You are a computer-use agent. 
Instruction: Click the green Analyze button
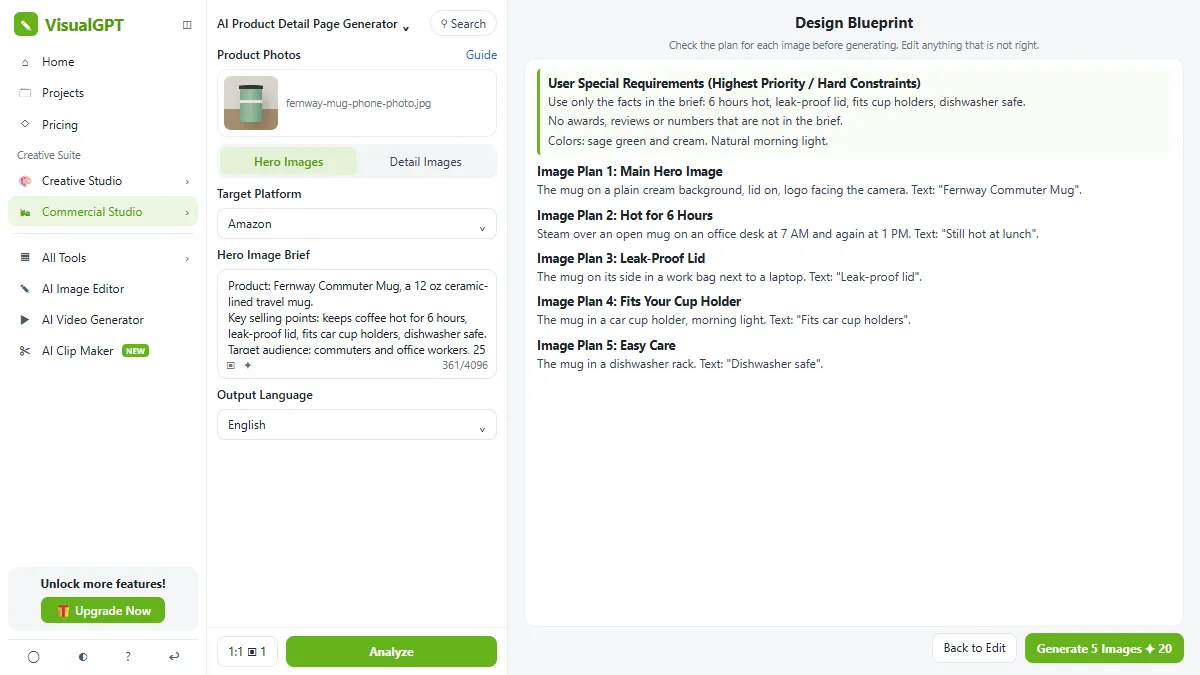391,652
